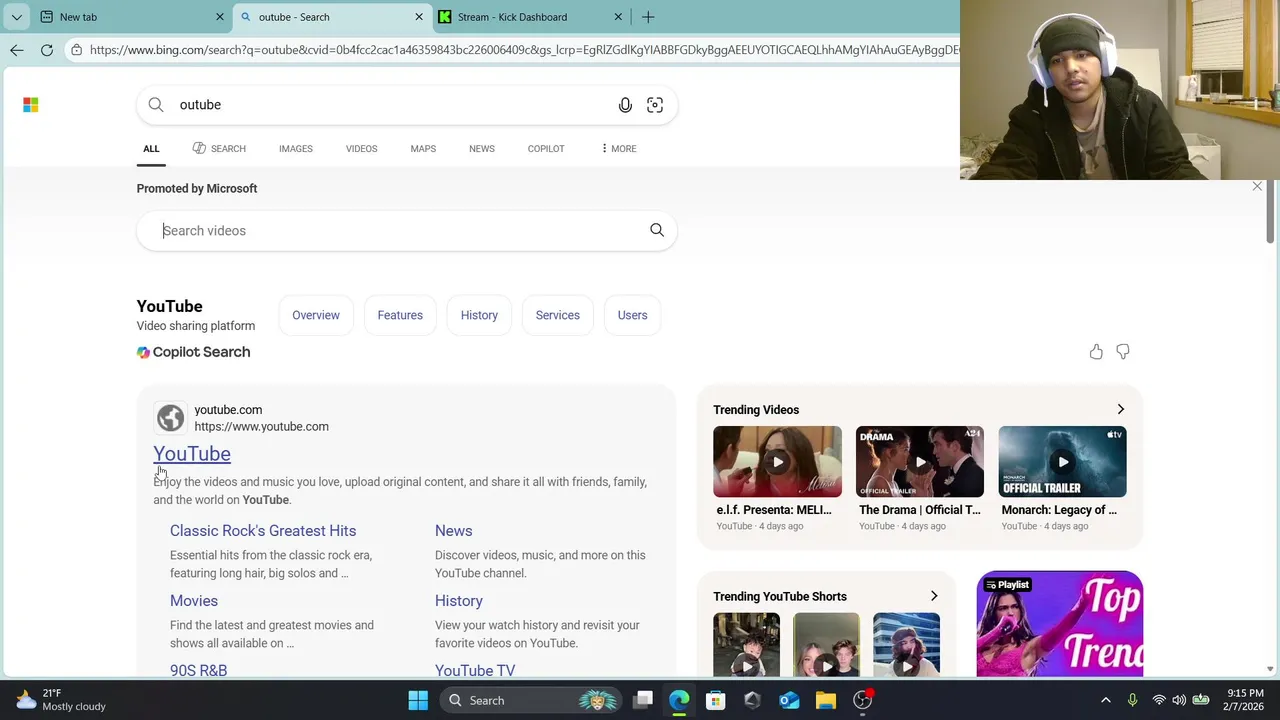
Task: Show hidden system tray icons chevron
Action: [1106, 701]
